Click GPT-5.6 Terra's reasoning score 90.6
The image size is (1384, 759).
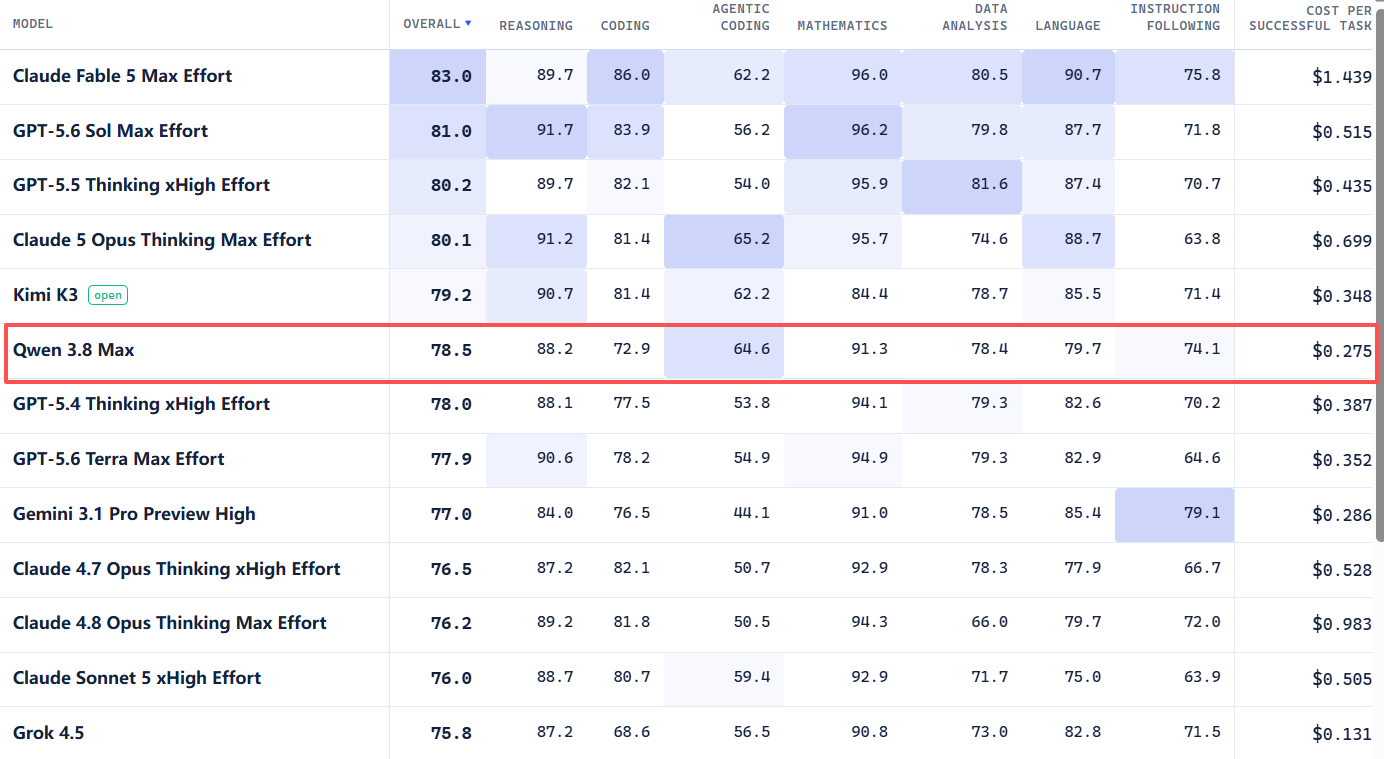tap(555, 459)
